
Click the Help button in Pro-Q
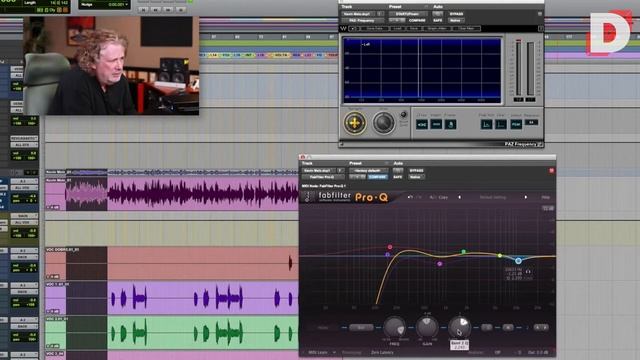coord(545,197)
